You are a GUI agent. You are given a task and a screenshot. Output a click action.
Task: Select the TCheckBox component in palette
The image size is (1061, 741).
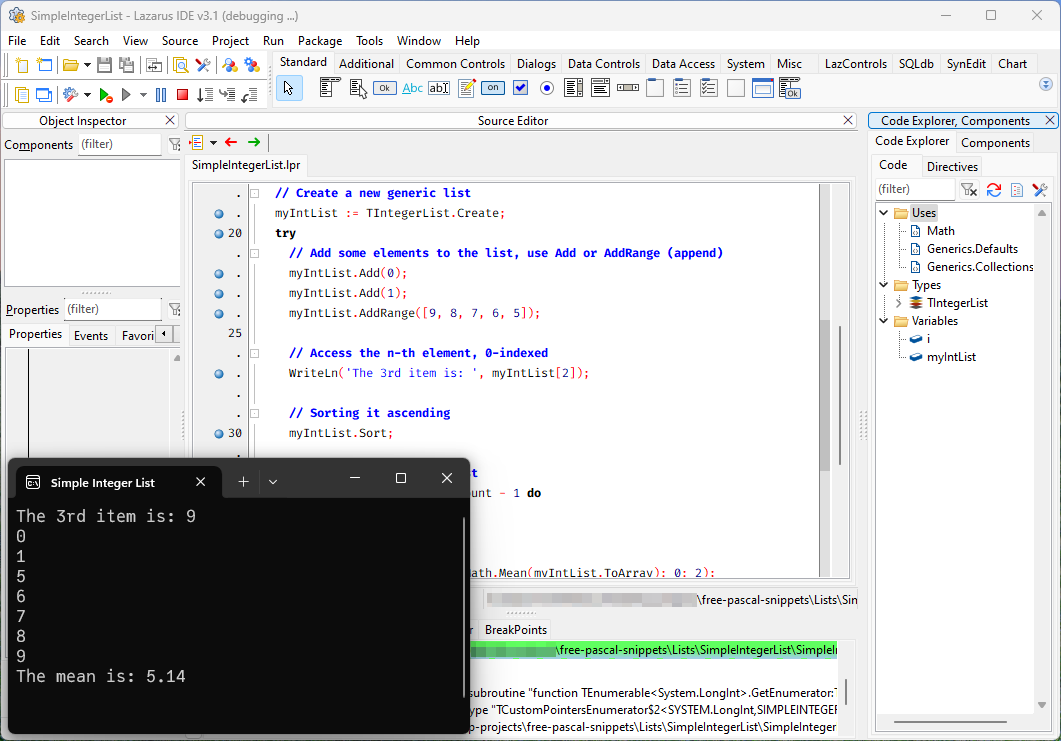point(520,88)
